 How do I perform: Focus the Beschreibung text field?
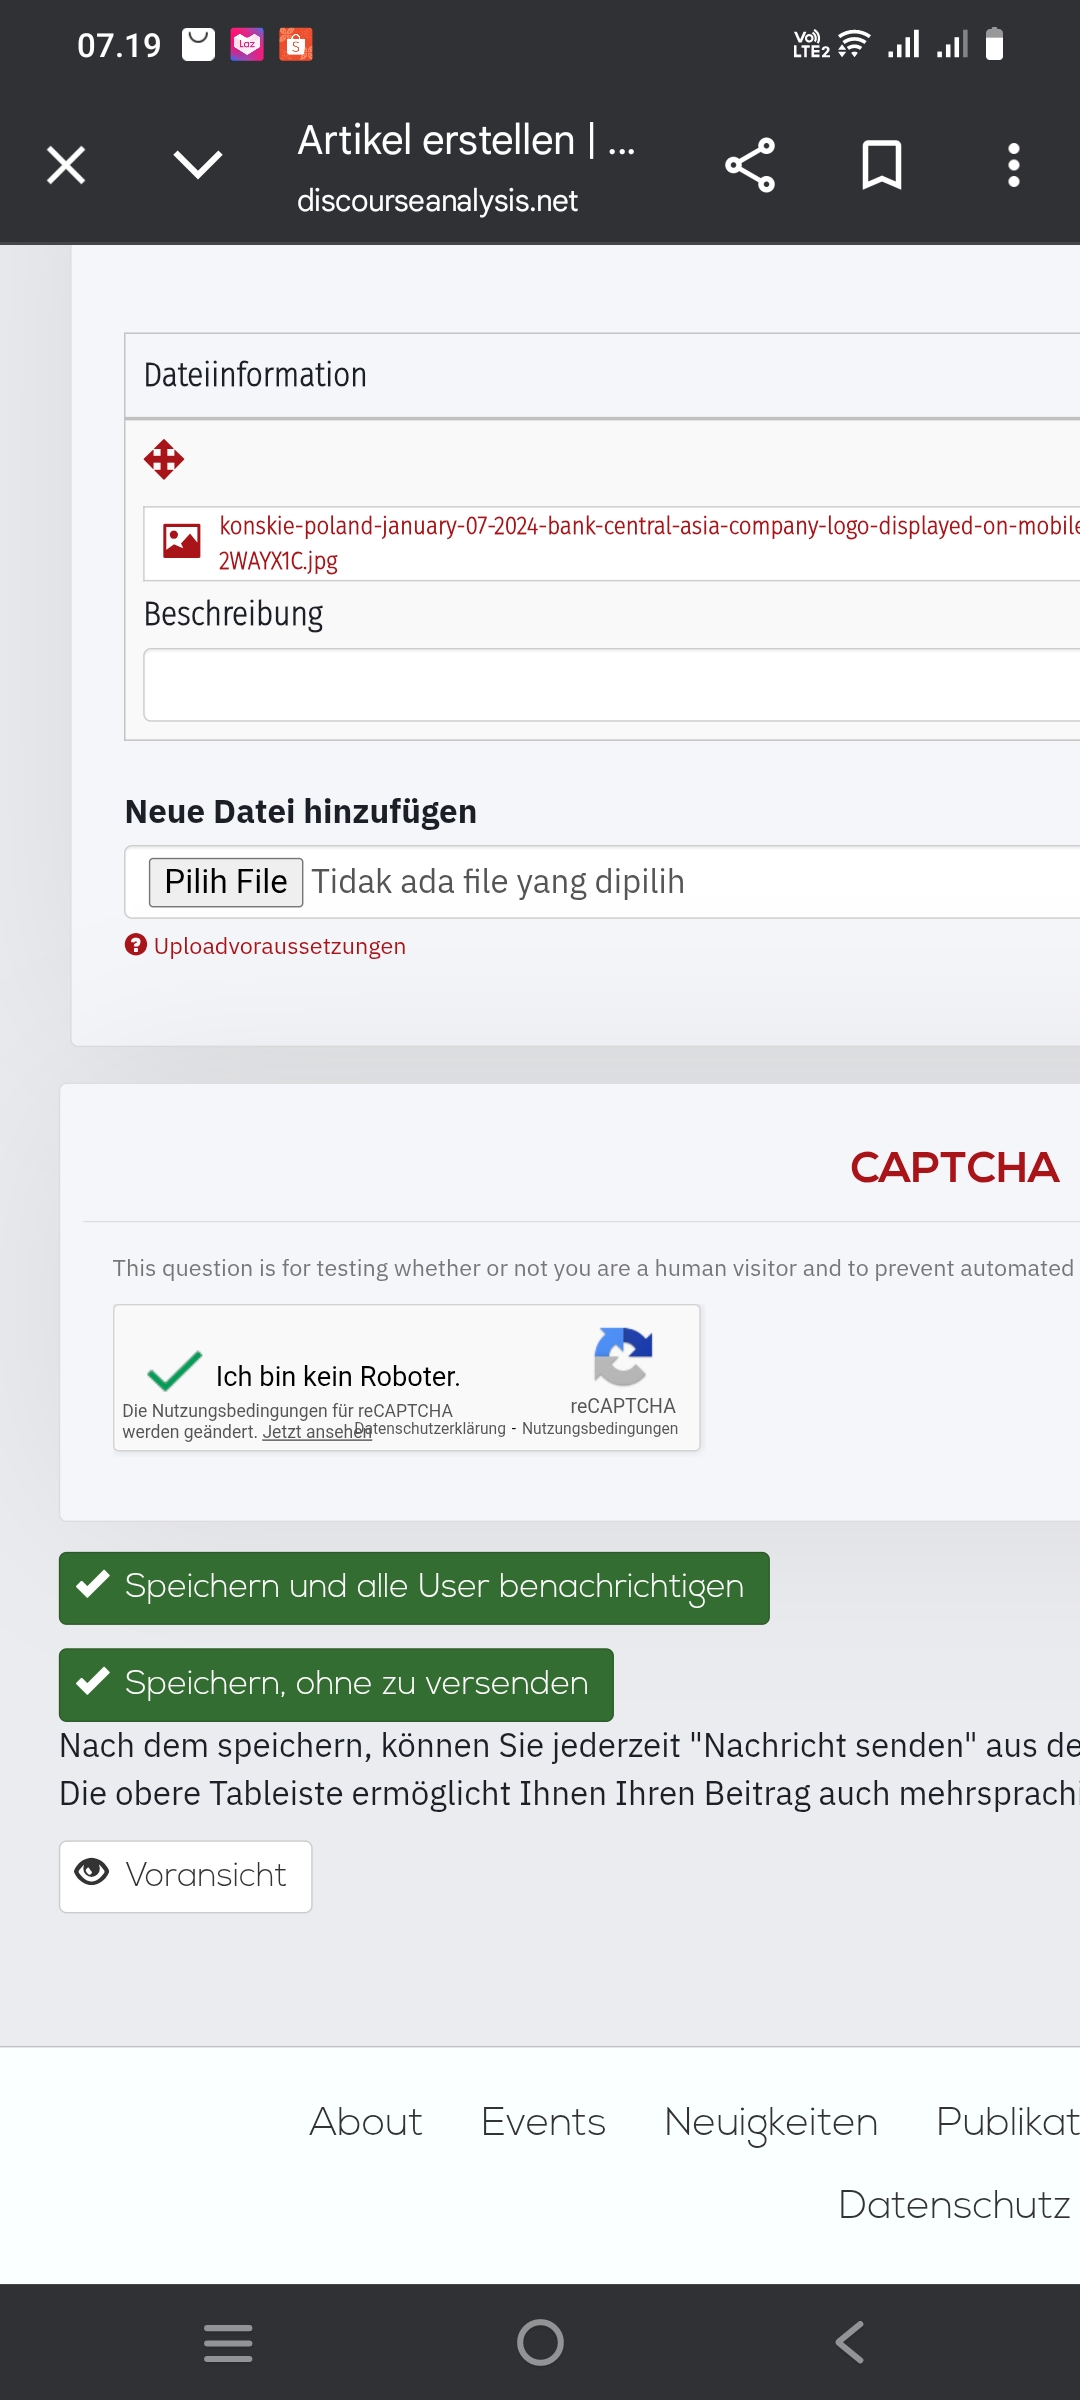click(610, 685)
